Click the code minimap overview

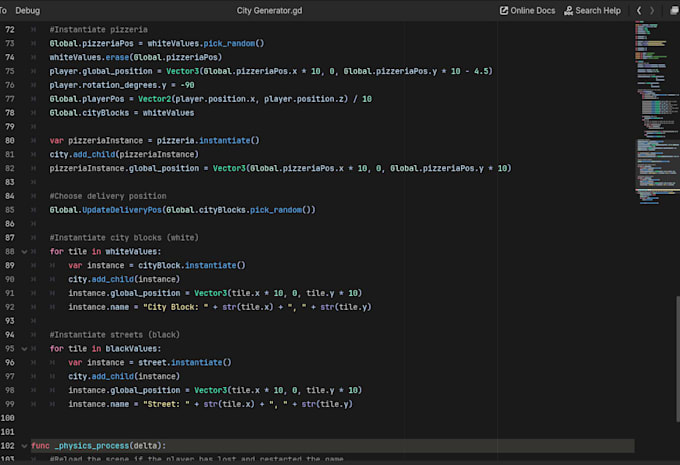(x=656, y=113)
